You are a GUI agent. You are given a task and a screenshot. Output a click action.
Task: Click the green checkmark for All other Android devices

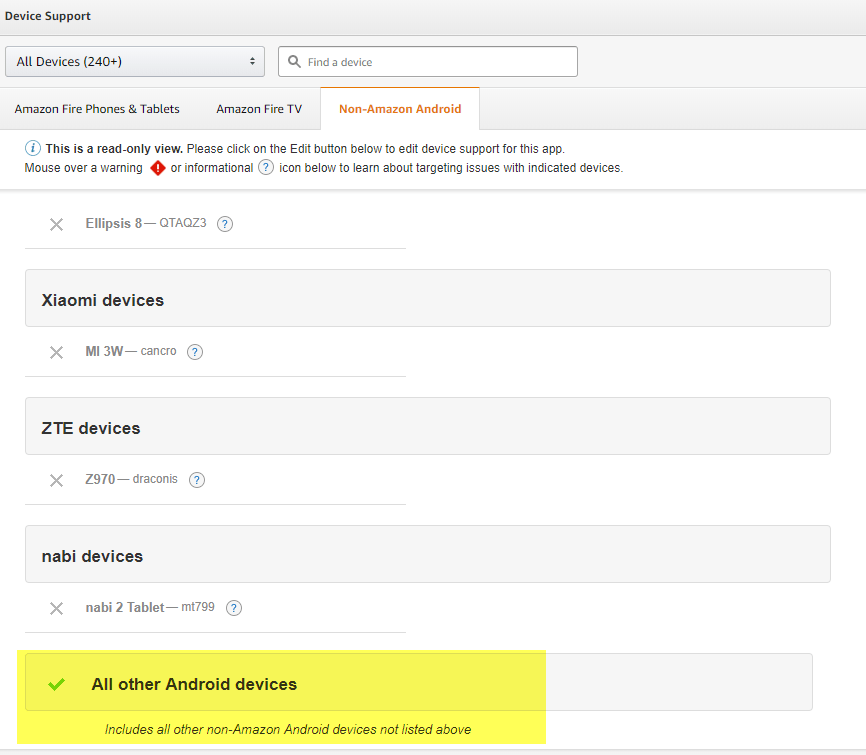[x=56, y=684]
